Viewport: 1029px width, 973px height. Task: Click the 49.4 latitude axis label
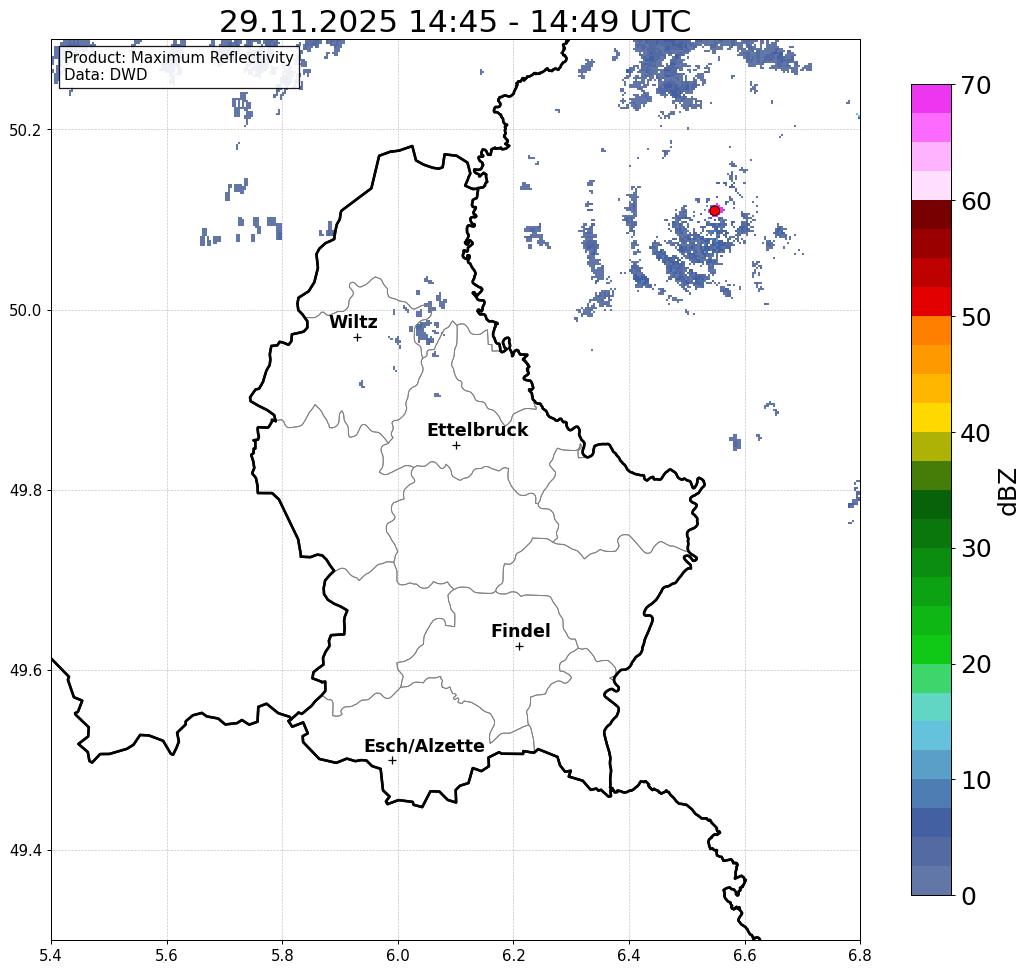25,851
